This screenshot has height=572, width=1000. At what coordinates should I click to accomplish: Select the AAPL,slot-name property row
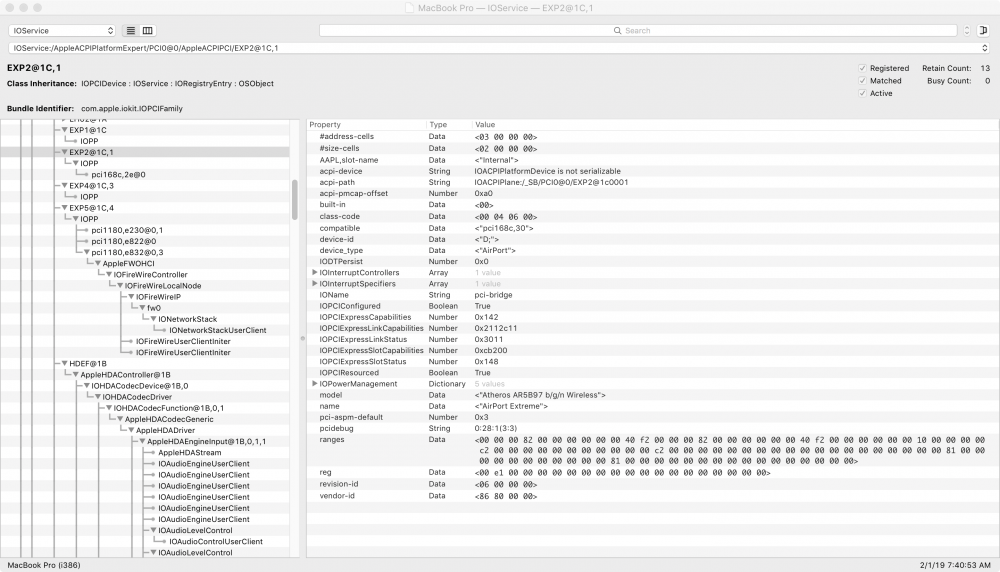click(x=652, y=160)
